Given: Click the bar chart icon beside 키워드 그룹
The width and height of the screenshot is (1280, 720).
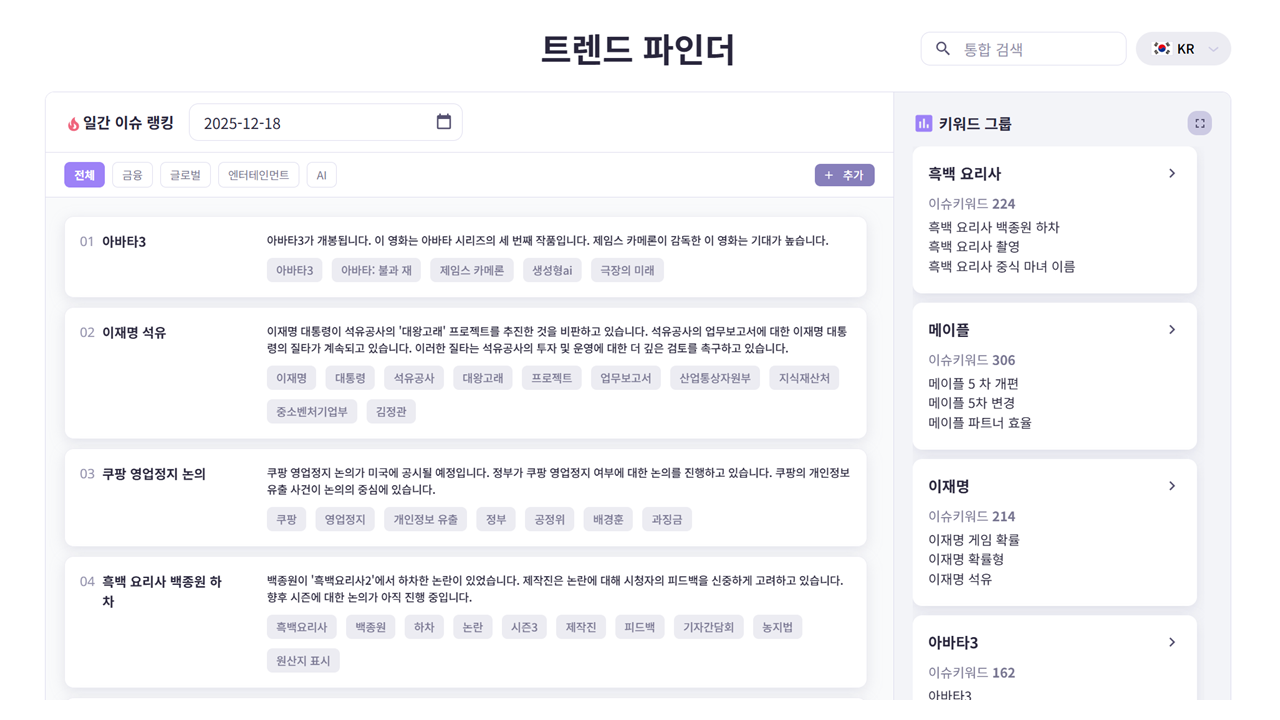Looking at the screenshot, I should click(923, 123).
